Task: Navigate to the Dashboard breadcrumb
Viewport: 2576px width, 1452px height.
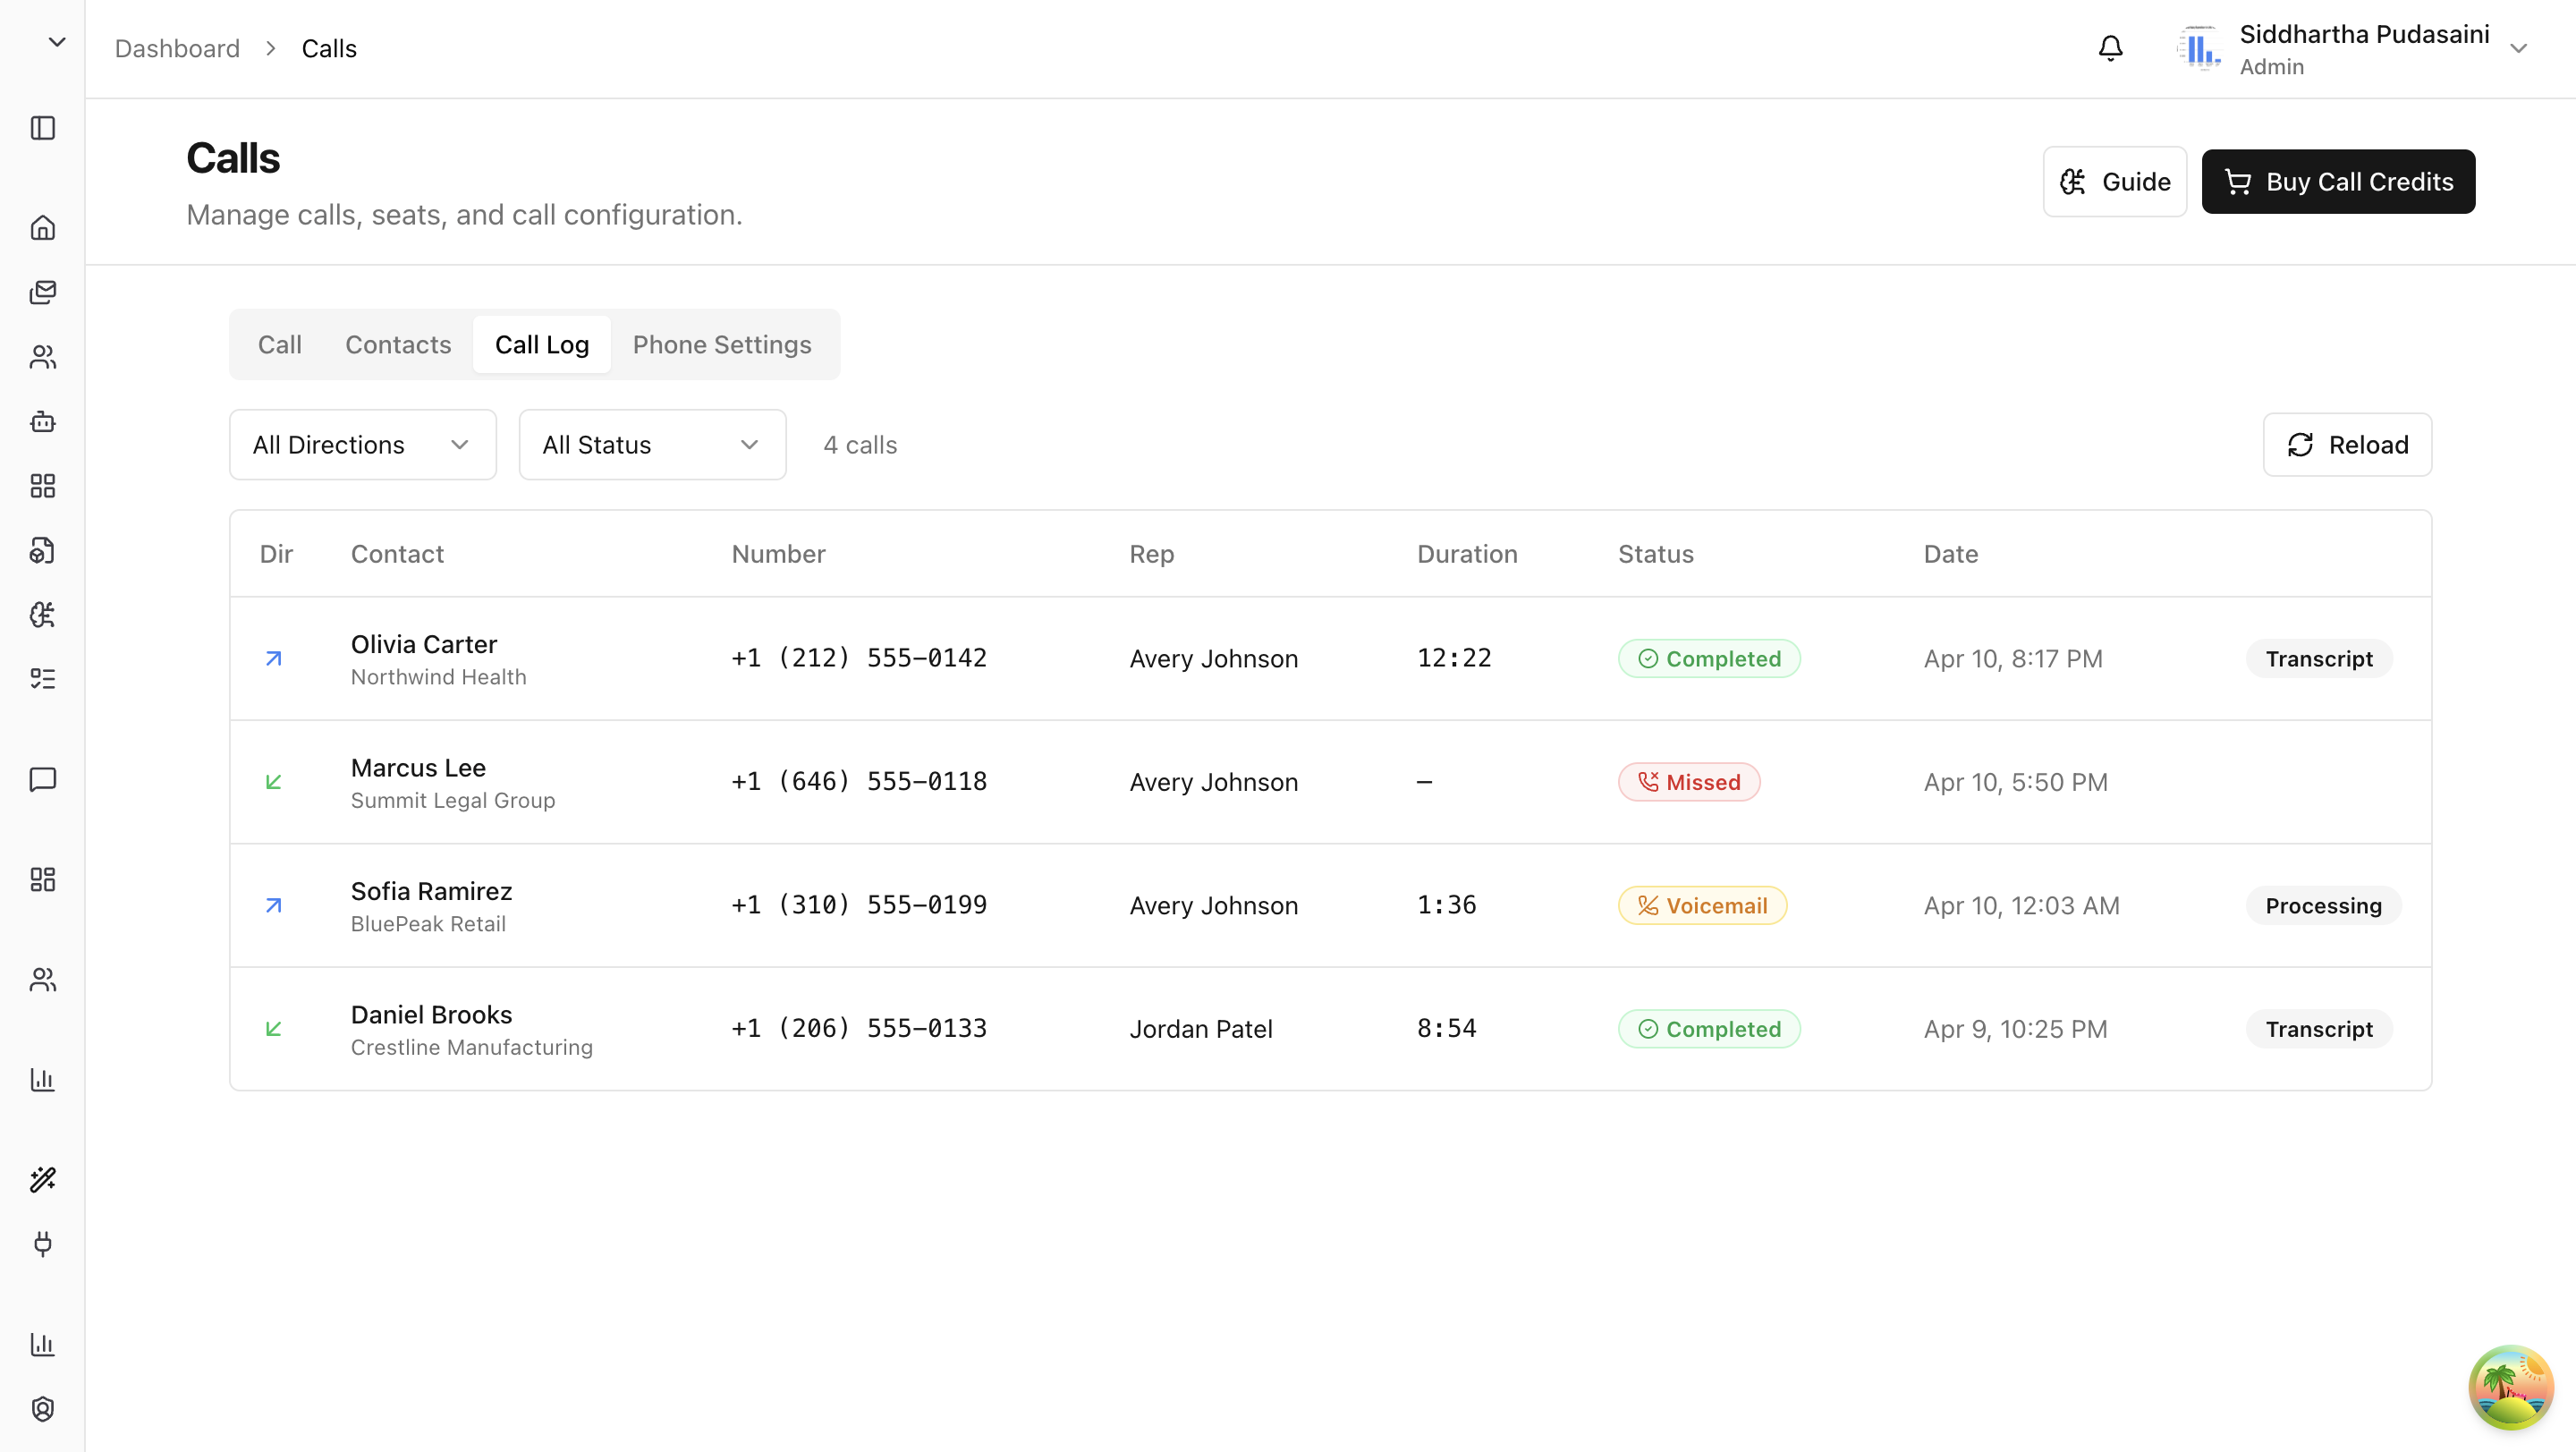Action: [177, 49]
